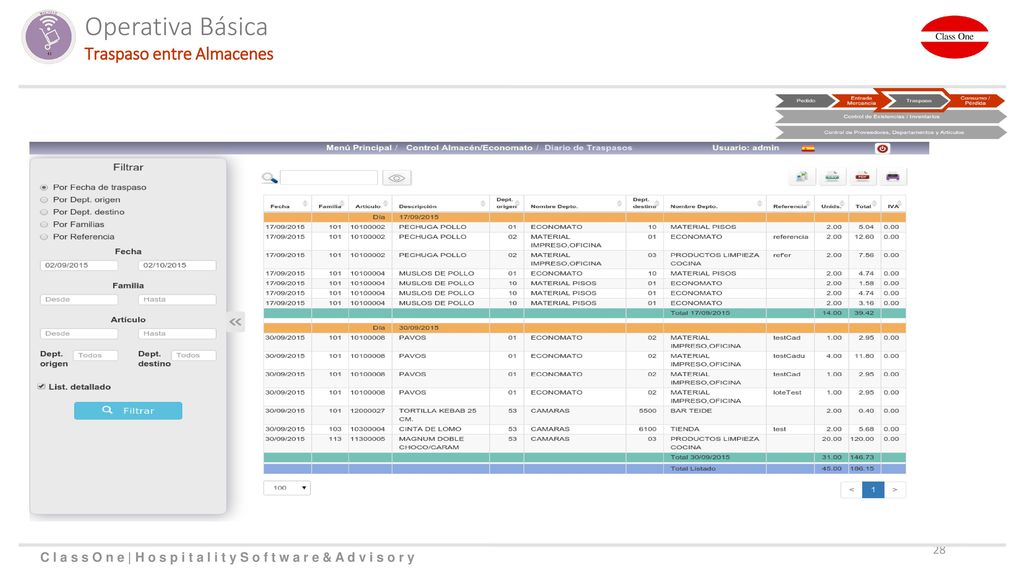Sort table by Unids. column

pos(831,206)
